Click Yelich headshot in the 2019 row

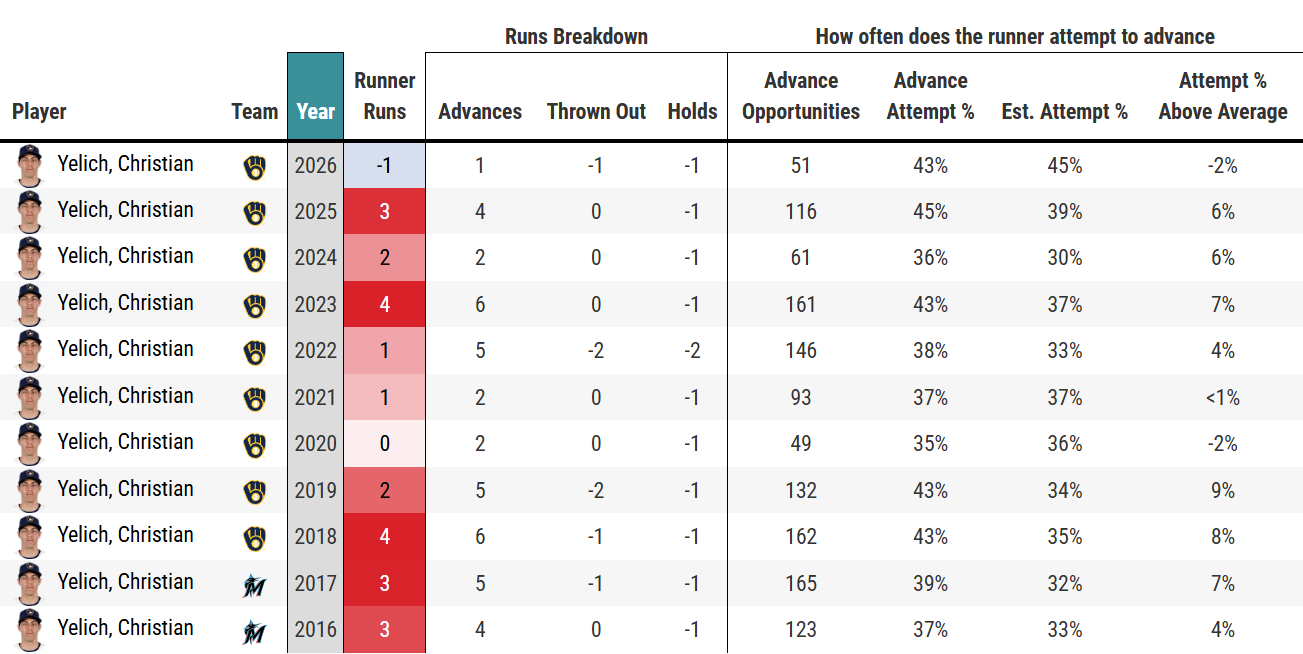[31, 491]
